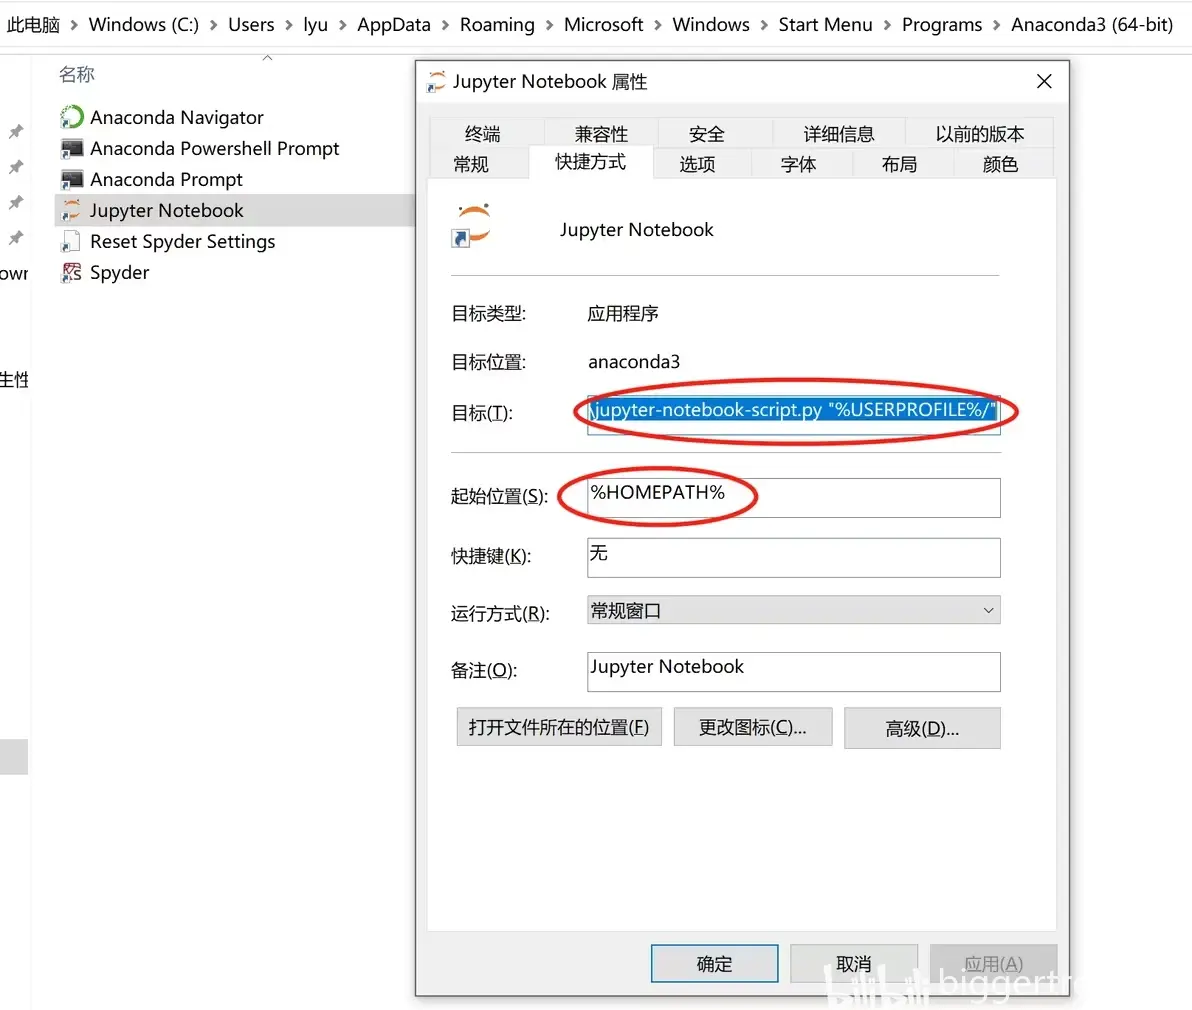
Task: Click AppData breadcrumb segment
Action: pyautogui.click(x=394, y=24)
